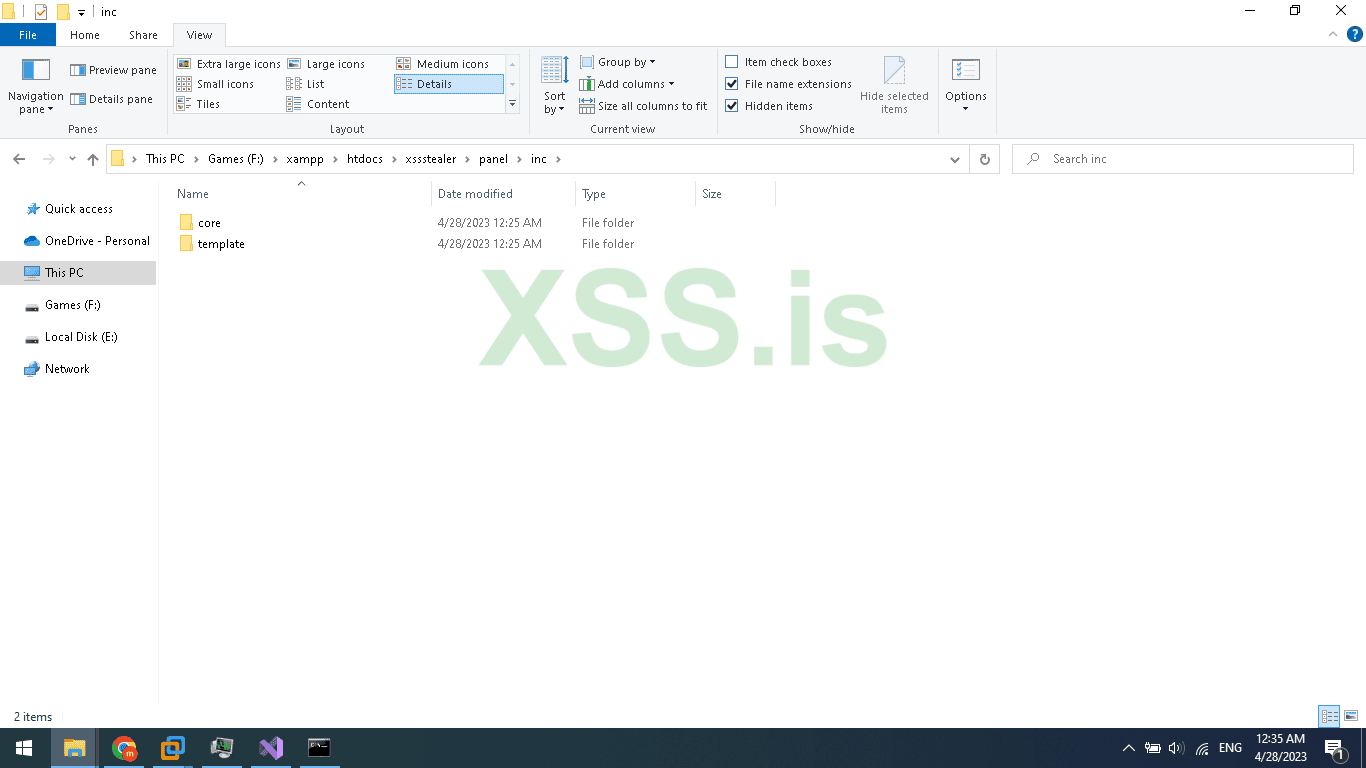Switch to Medium icons layout
The image size is (1366, 768).
tap(443, 64)
